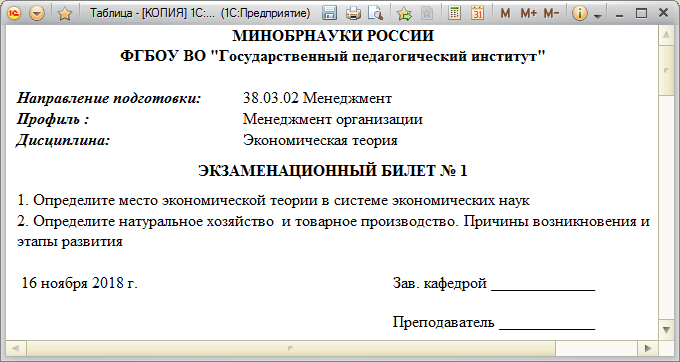
Task: Open print preview with the magnifier icon
Action: tap(376, 13)
